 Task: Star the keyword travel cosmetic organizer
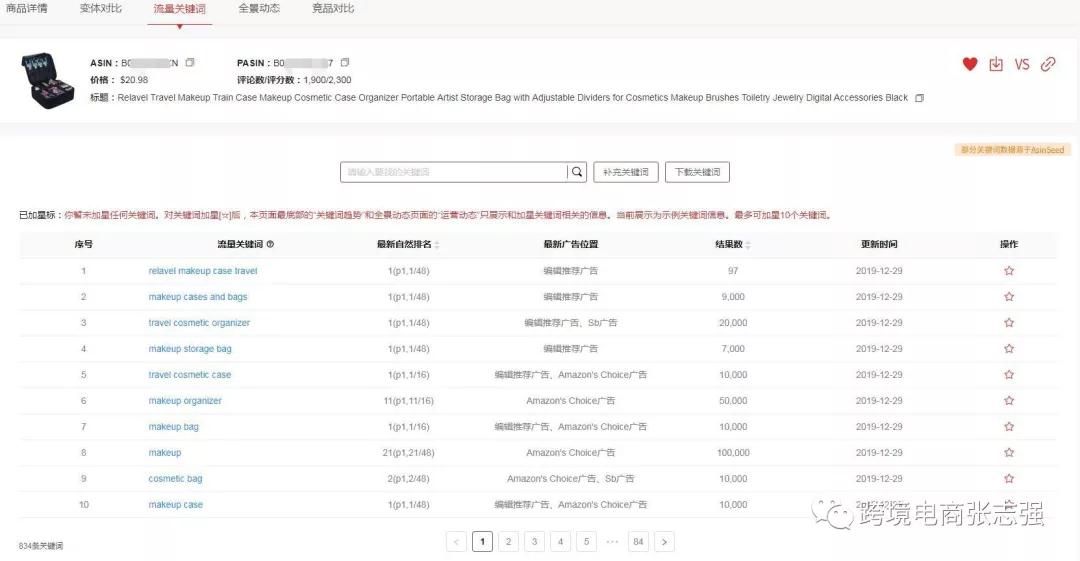coord(1009,323)
